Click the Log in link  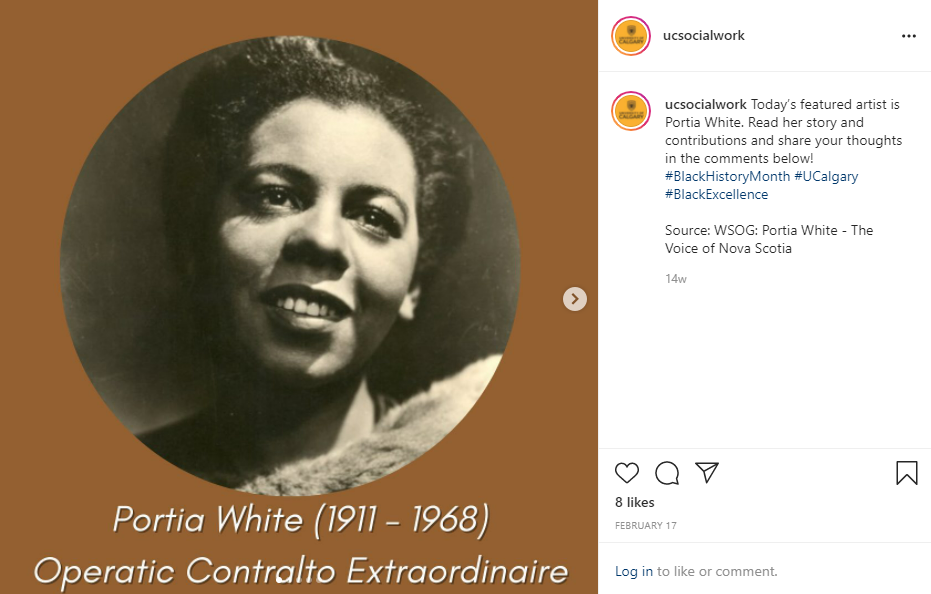[x=634, y=571]
